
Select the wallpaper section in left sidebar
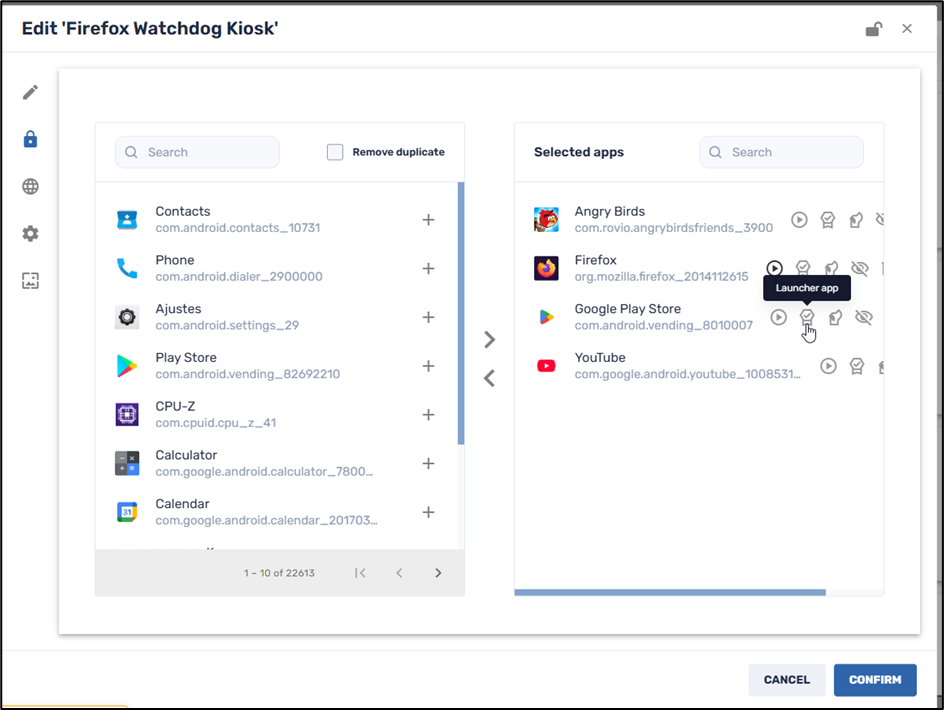pyautogui.click(x=30, y=280)
